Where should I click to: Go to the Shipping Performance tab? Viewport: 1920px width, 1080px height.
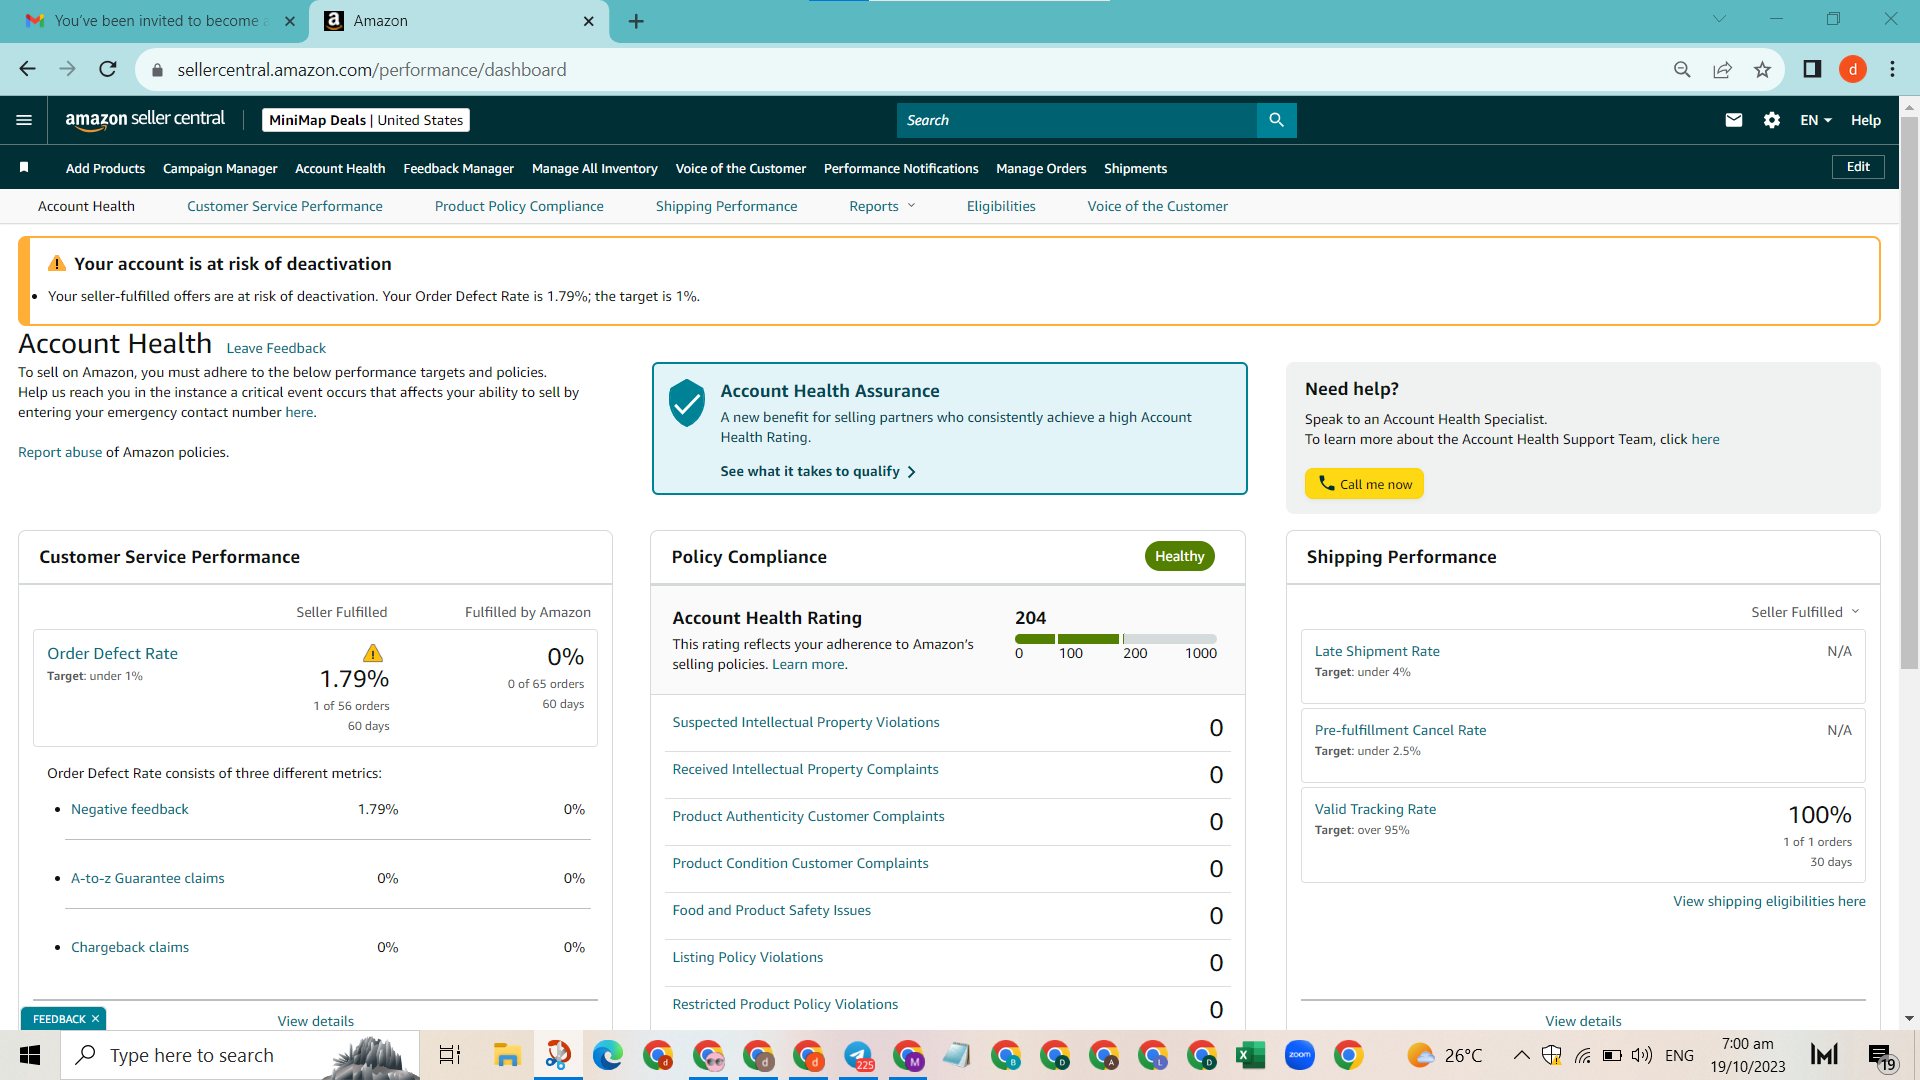727,206
